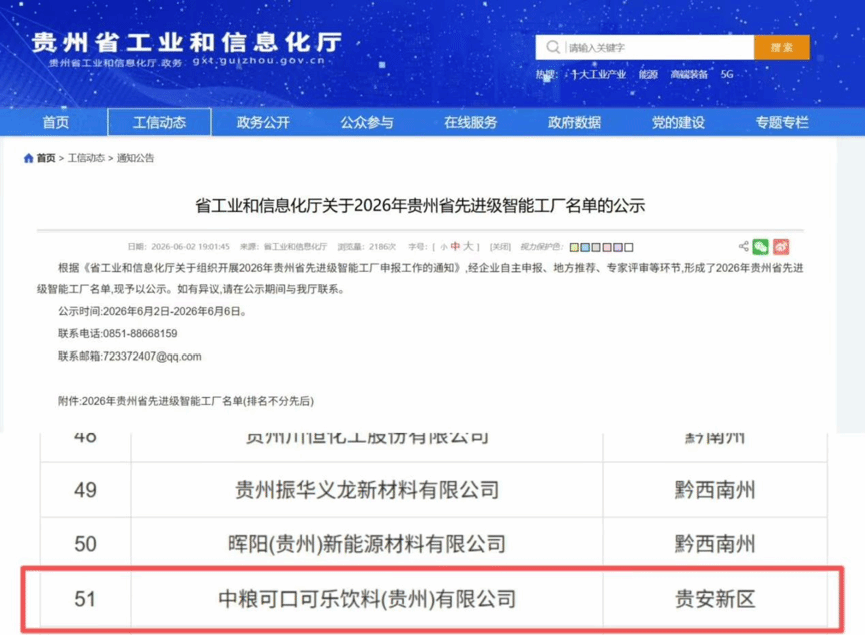Open the 专题专栏 navigation tab
This screenshot has width=865, height=635.
(x=782, y=122)
